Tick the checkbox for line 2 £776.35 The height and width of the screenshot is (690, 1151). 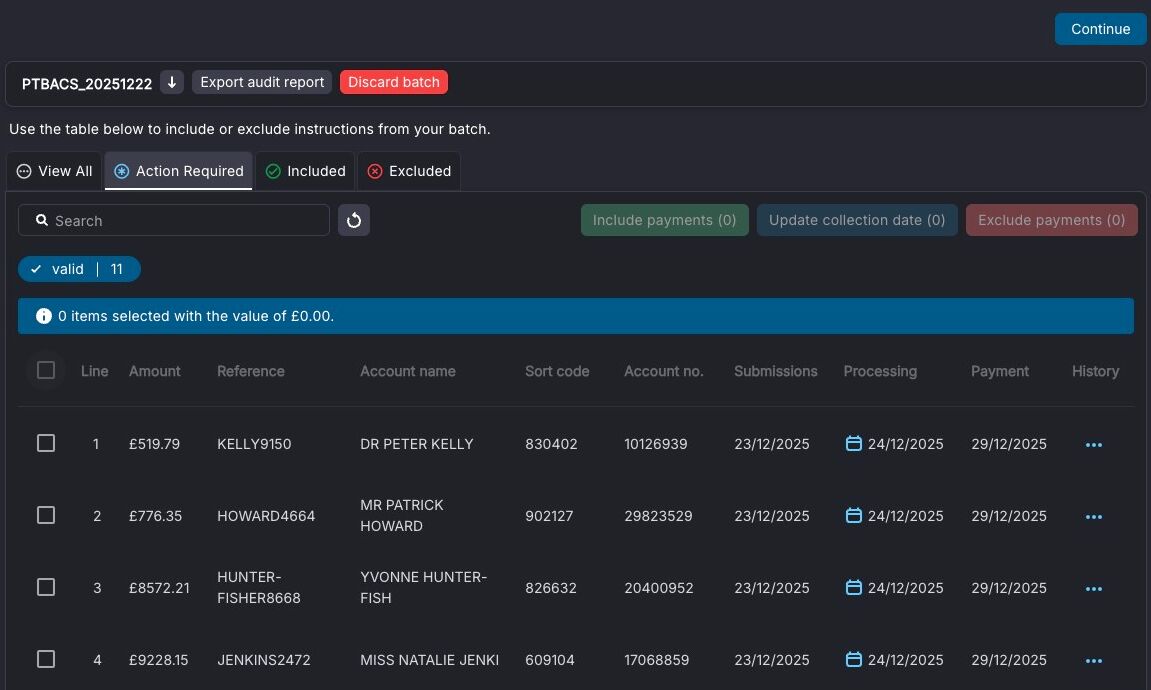[46, 515]
